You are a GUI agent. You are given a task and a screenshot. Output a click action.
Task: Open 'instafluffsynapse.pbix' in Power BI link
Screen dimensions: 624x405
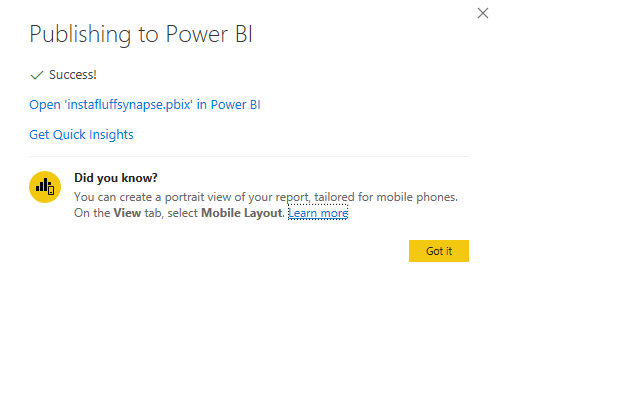(145, 105)
